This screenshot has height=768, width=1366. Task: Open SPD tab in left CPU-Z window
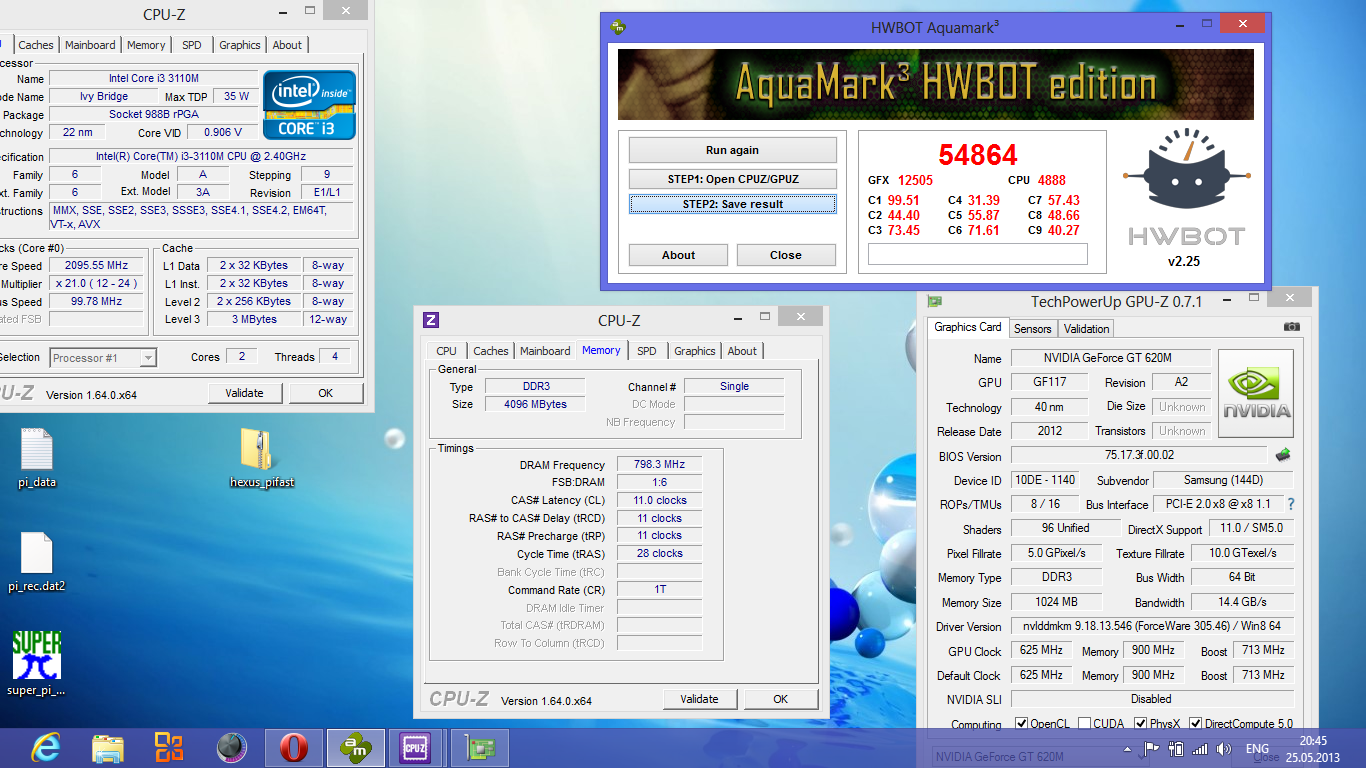pyautogui.click(x=191, y=45)
